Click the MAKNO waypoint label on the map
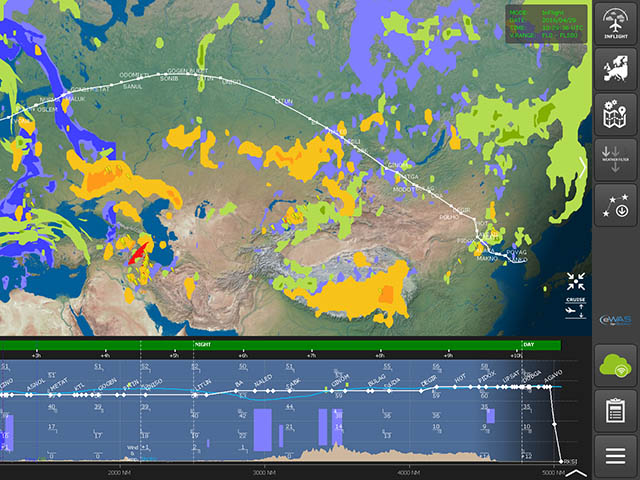 click(487, 258)
